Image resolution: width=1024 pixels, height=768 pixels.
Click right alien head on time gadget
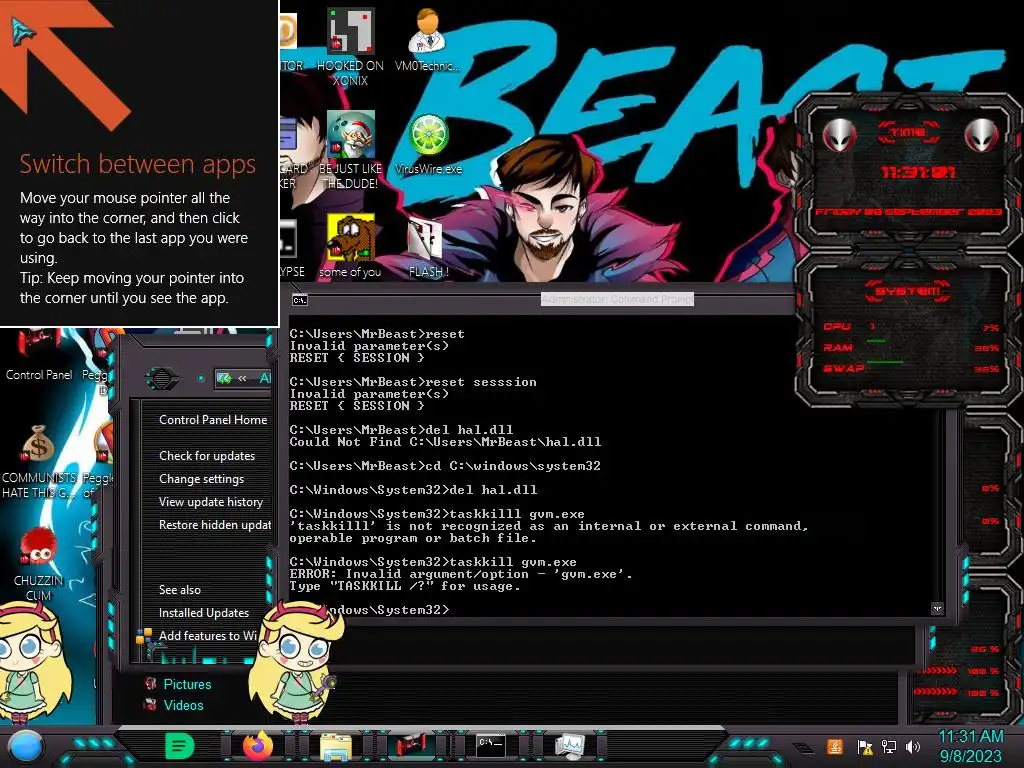tap(982, 135)
